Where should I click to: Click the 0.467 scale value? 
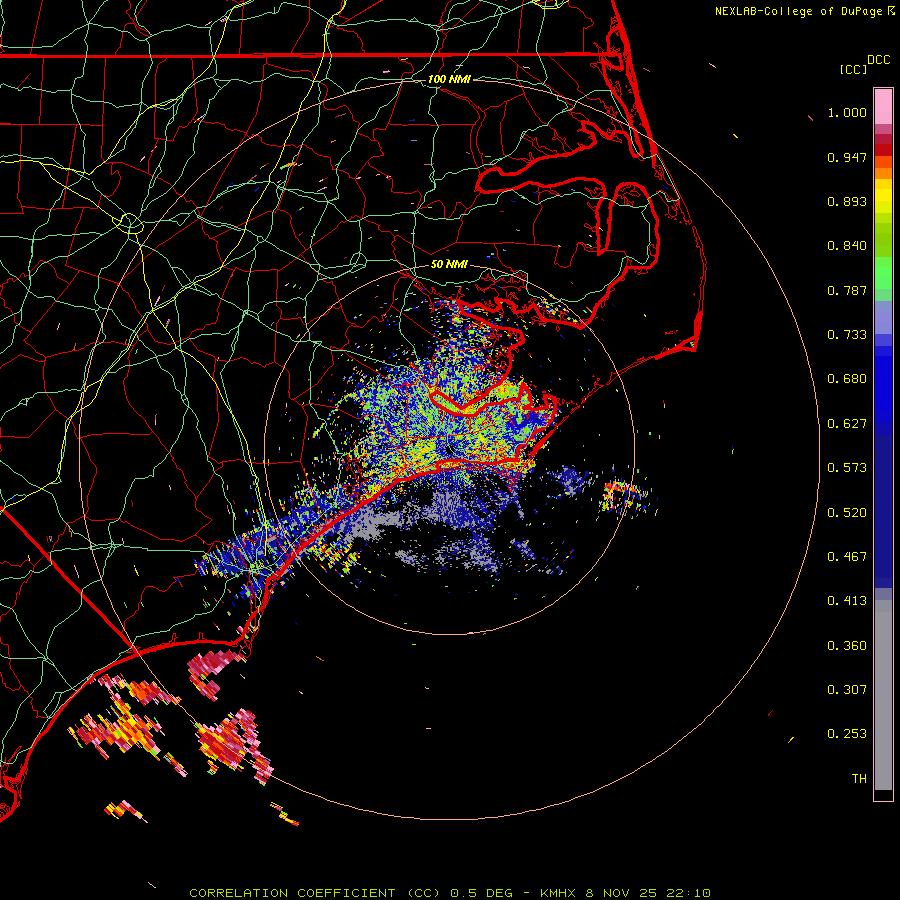[x=847, y=557]
